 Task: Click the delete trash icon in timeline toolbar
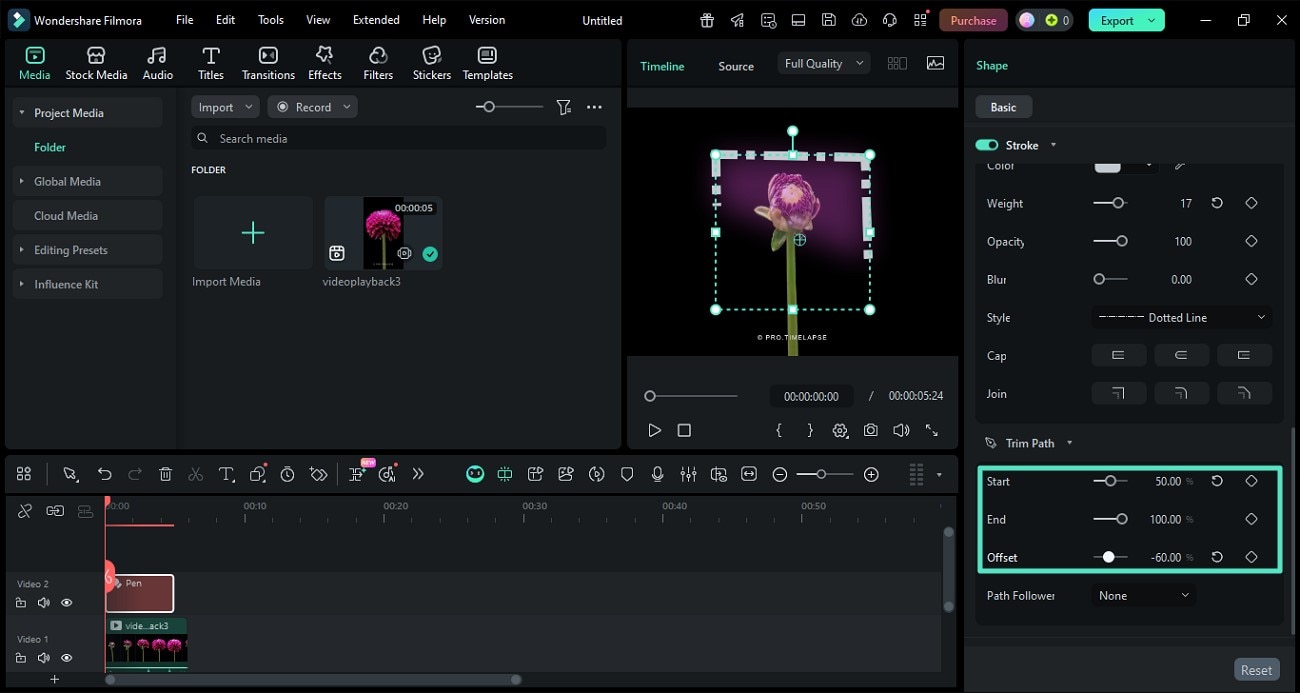pos(166,474)
